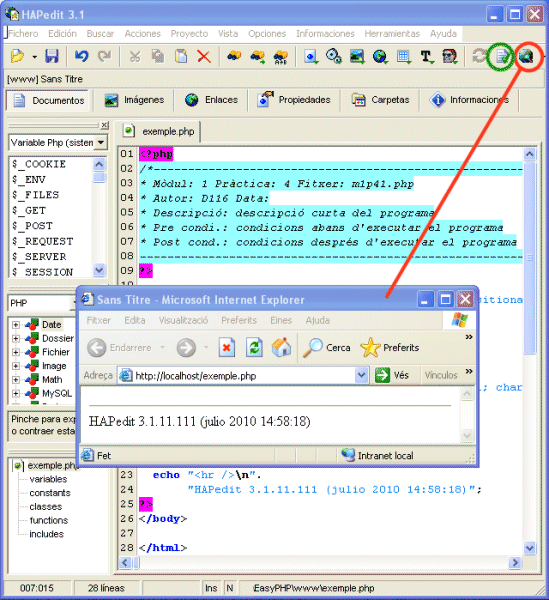Switch to the Documentos tab
This screenshot has height=600, width=549.
[x=48, y=101]
